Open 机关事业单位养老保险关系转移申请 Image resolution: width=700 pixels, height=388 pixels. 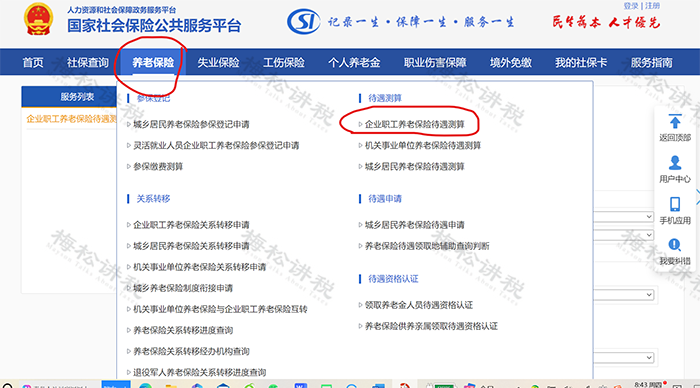[x=200, y=267]
